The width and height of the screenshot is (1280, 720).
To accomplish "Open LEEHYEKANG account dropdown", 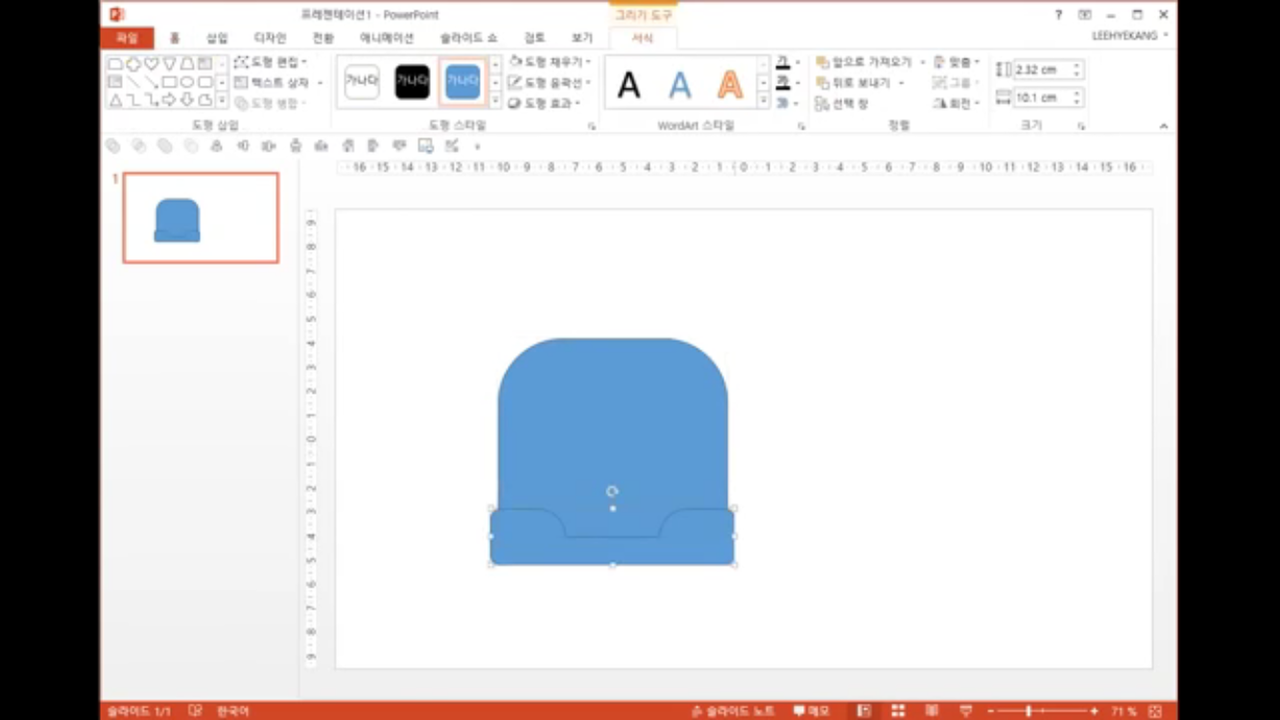I will point(1130,35).
